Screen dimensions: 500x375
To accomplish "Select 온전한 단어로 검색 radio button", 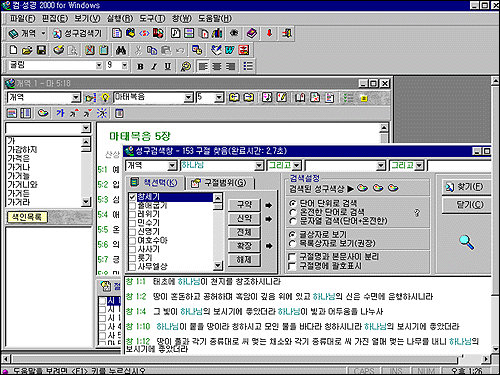I will [x=293, y=212].
